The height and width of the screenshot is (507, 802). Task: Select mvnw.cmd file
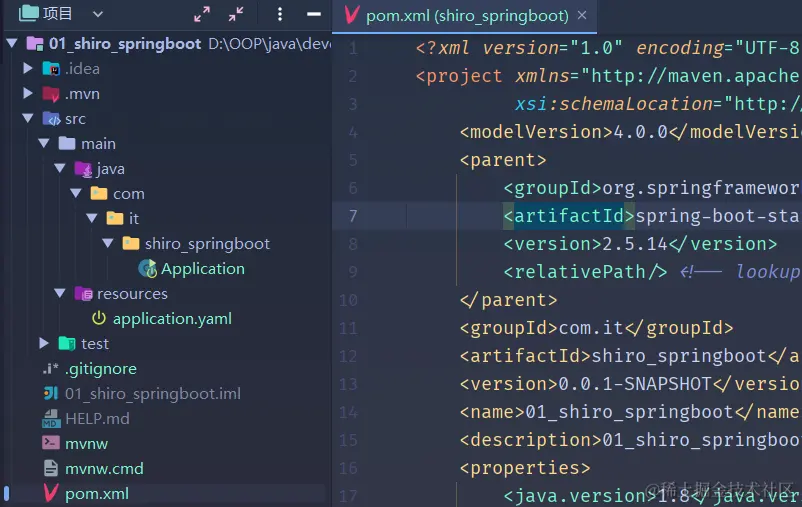click(x=104, y=469)
